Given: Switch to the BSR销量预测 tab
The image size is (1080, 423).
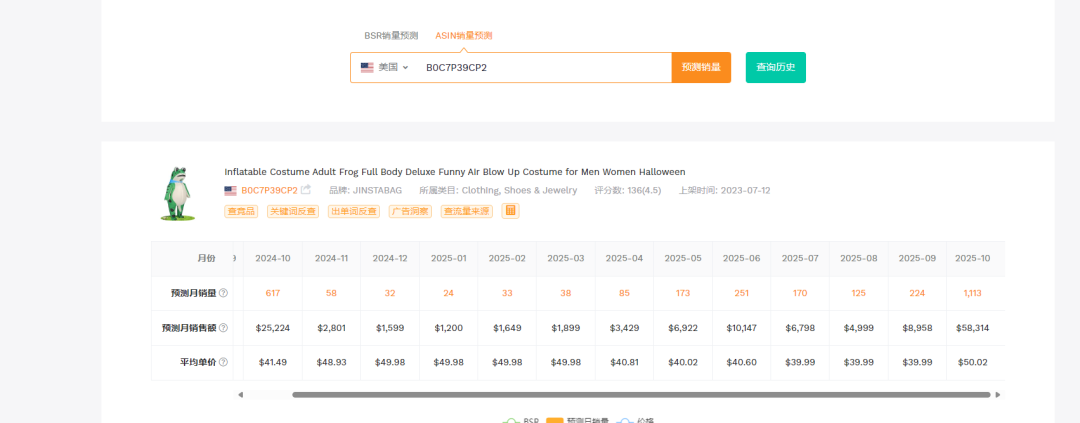Looking at the screenshot, I should pos(391,35).
